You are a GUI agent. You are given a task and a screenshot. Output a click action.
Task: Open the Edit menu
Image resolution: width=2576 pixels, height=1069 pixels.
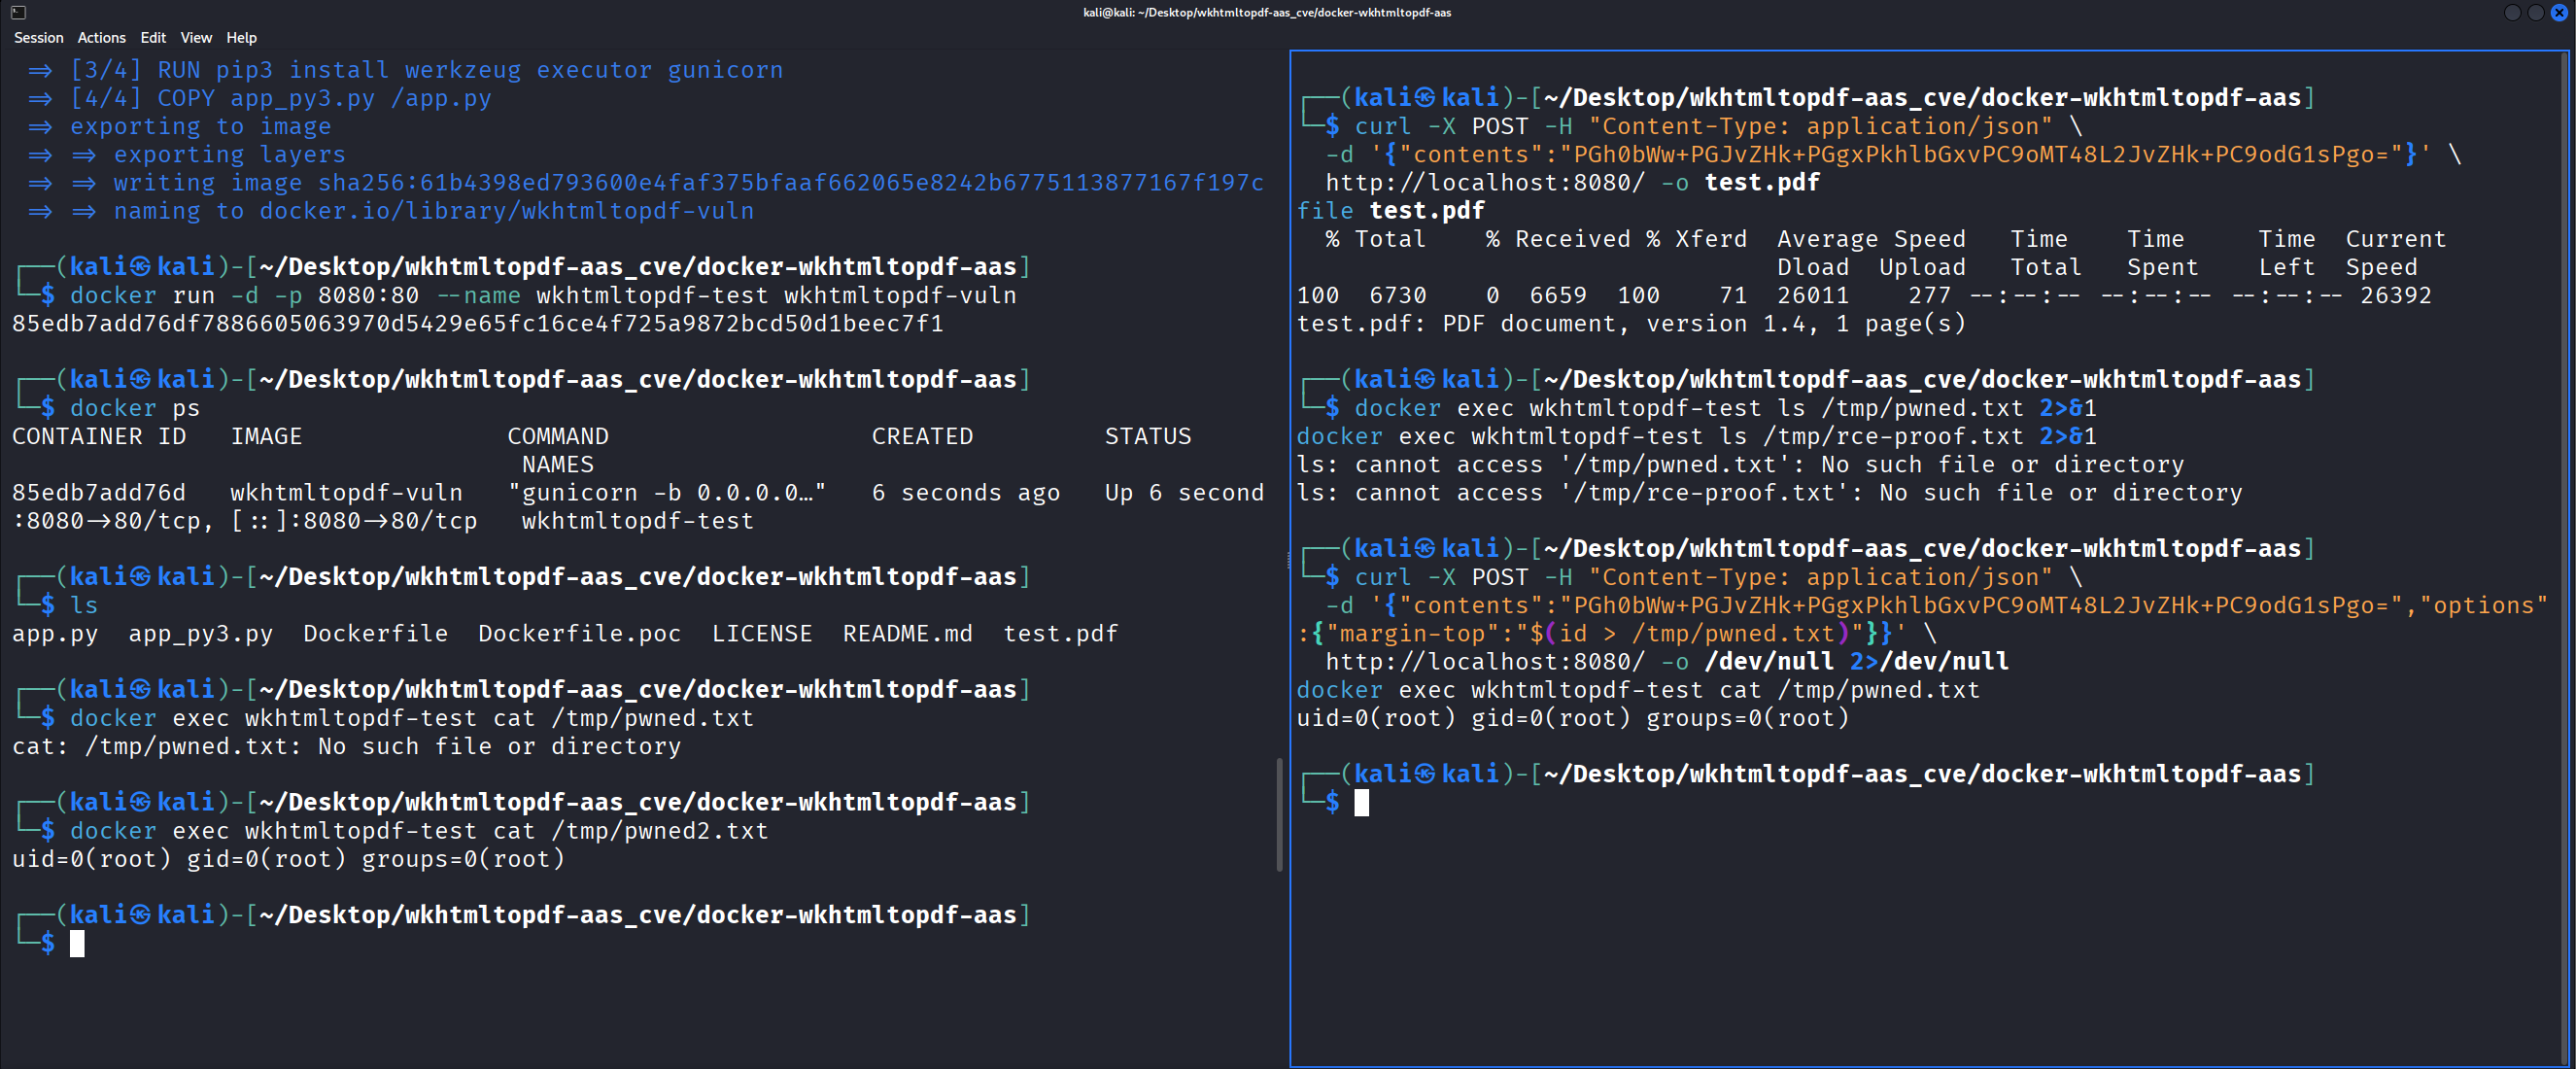point(152,37)
